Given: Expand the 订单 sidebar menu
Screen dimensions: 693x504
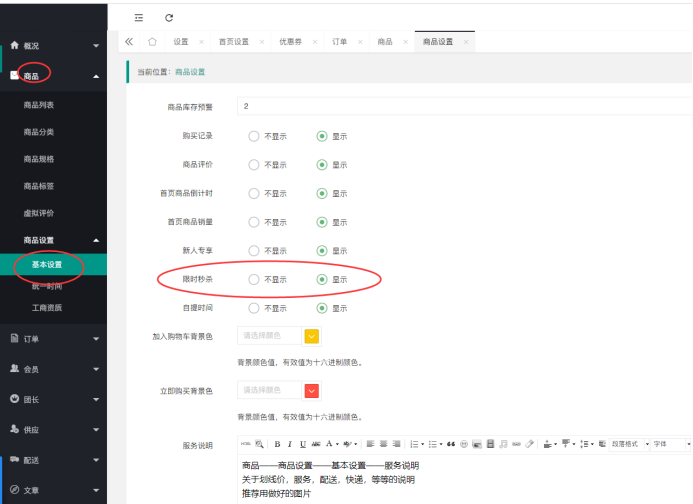Looking at the screenshot, I should (x=53, y=339).
